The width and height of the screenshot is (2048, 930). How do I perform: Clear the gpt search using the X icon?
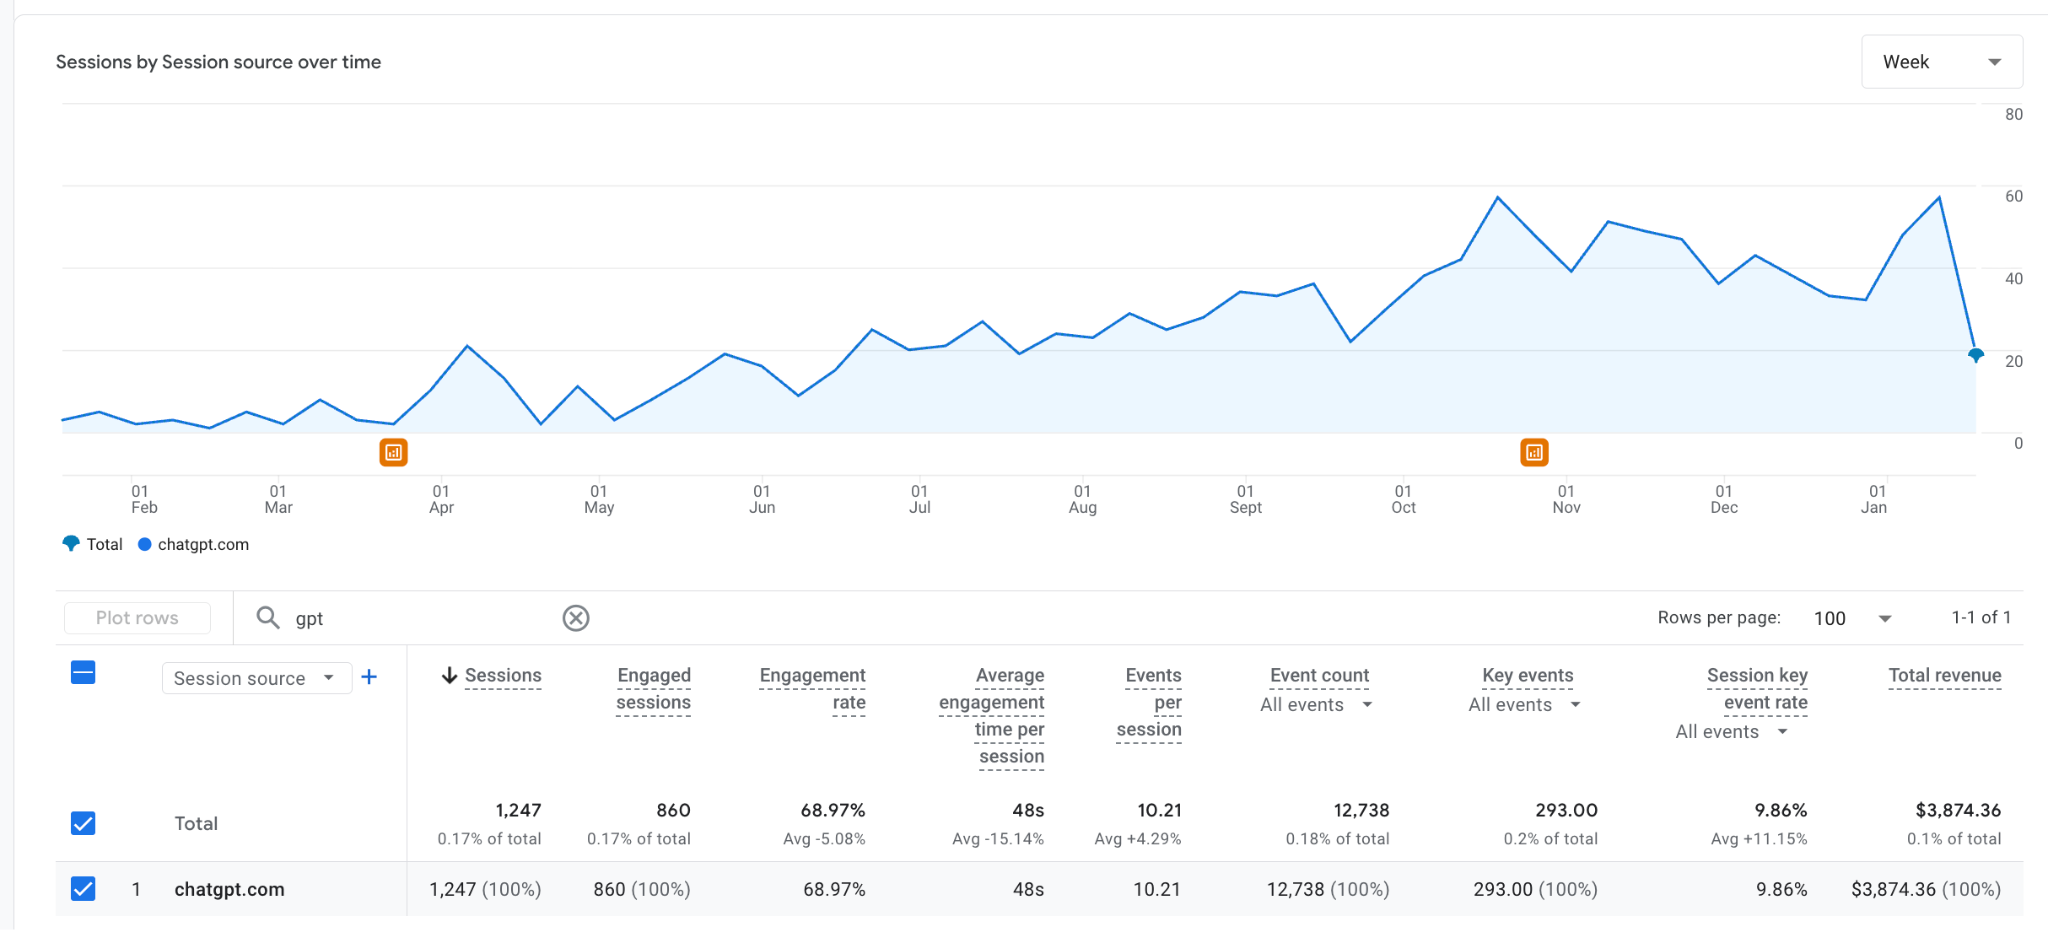tap(576, 617)
